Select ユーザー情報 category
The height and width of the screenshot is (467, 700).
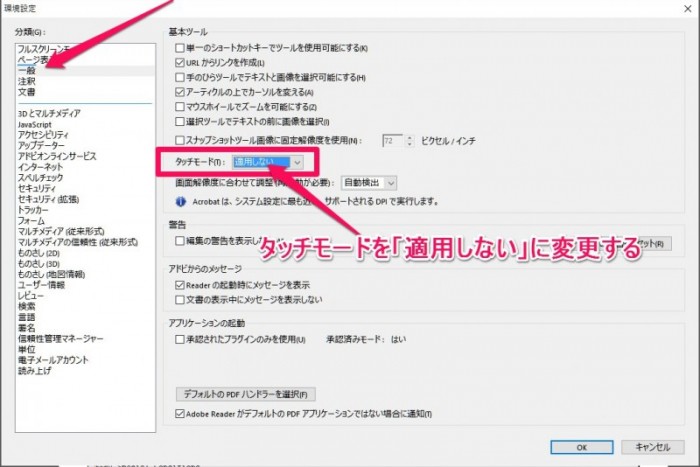coord(42,285)
